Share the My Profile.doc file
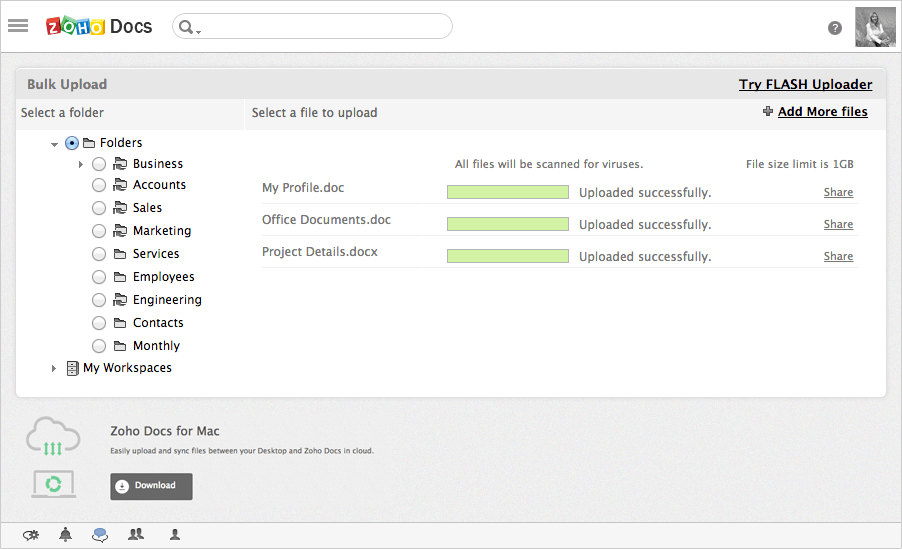The height and width of the screenshot is (549, 902). tap(838, 192)
